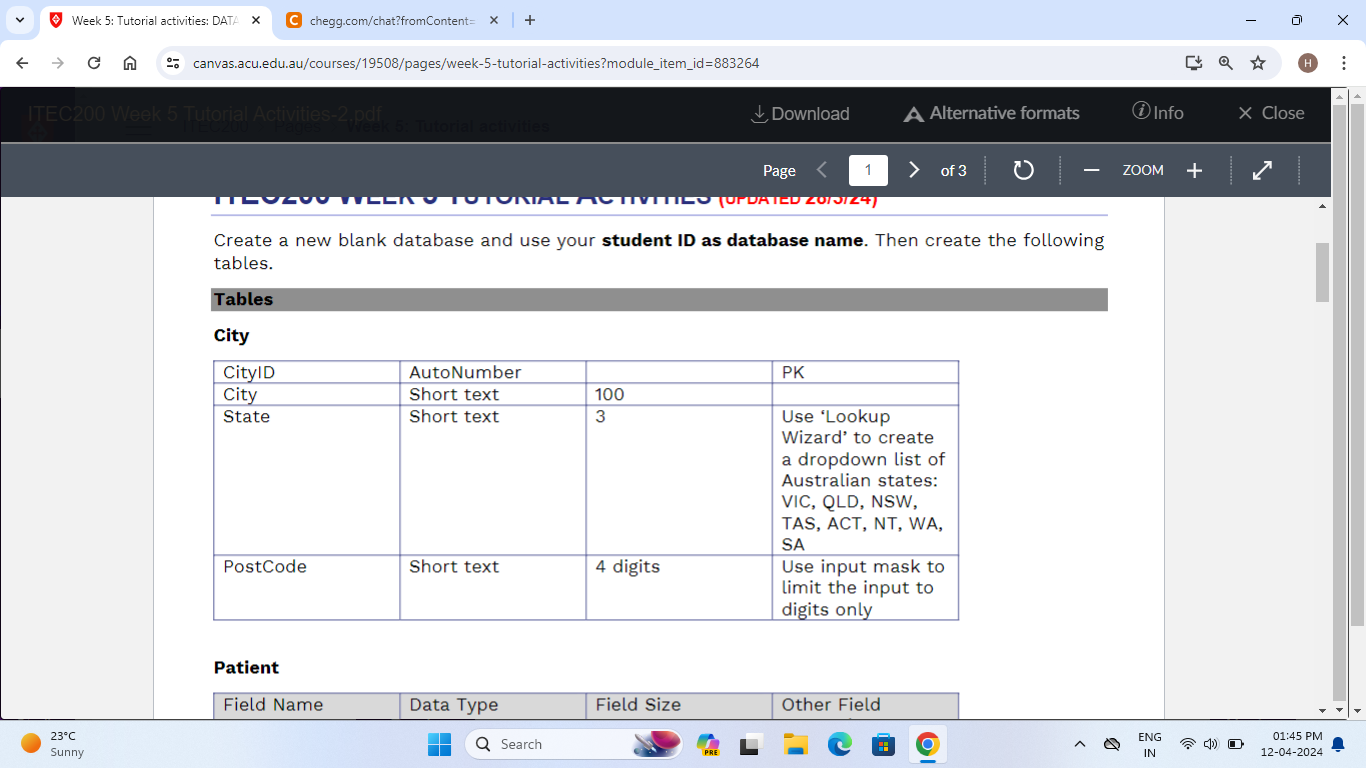Open the Windows Start menu
Screen dimensions: 1366x768
click(439, 744)
